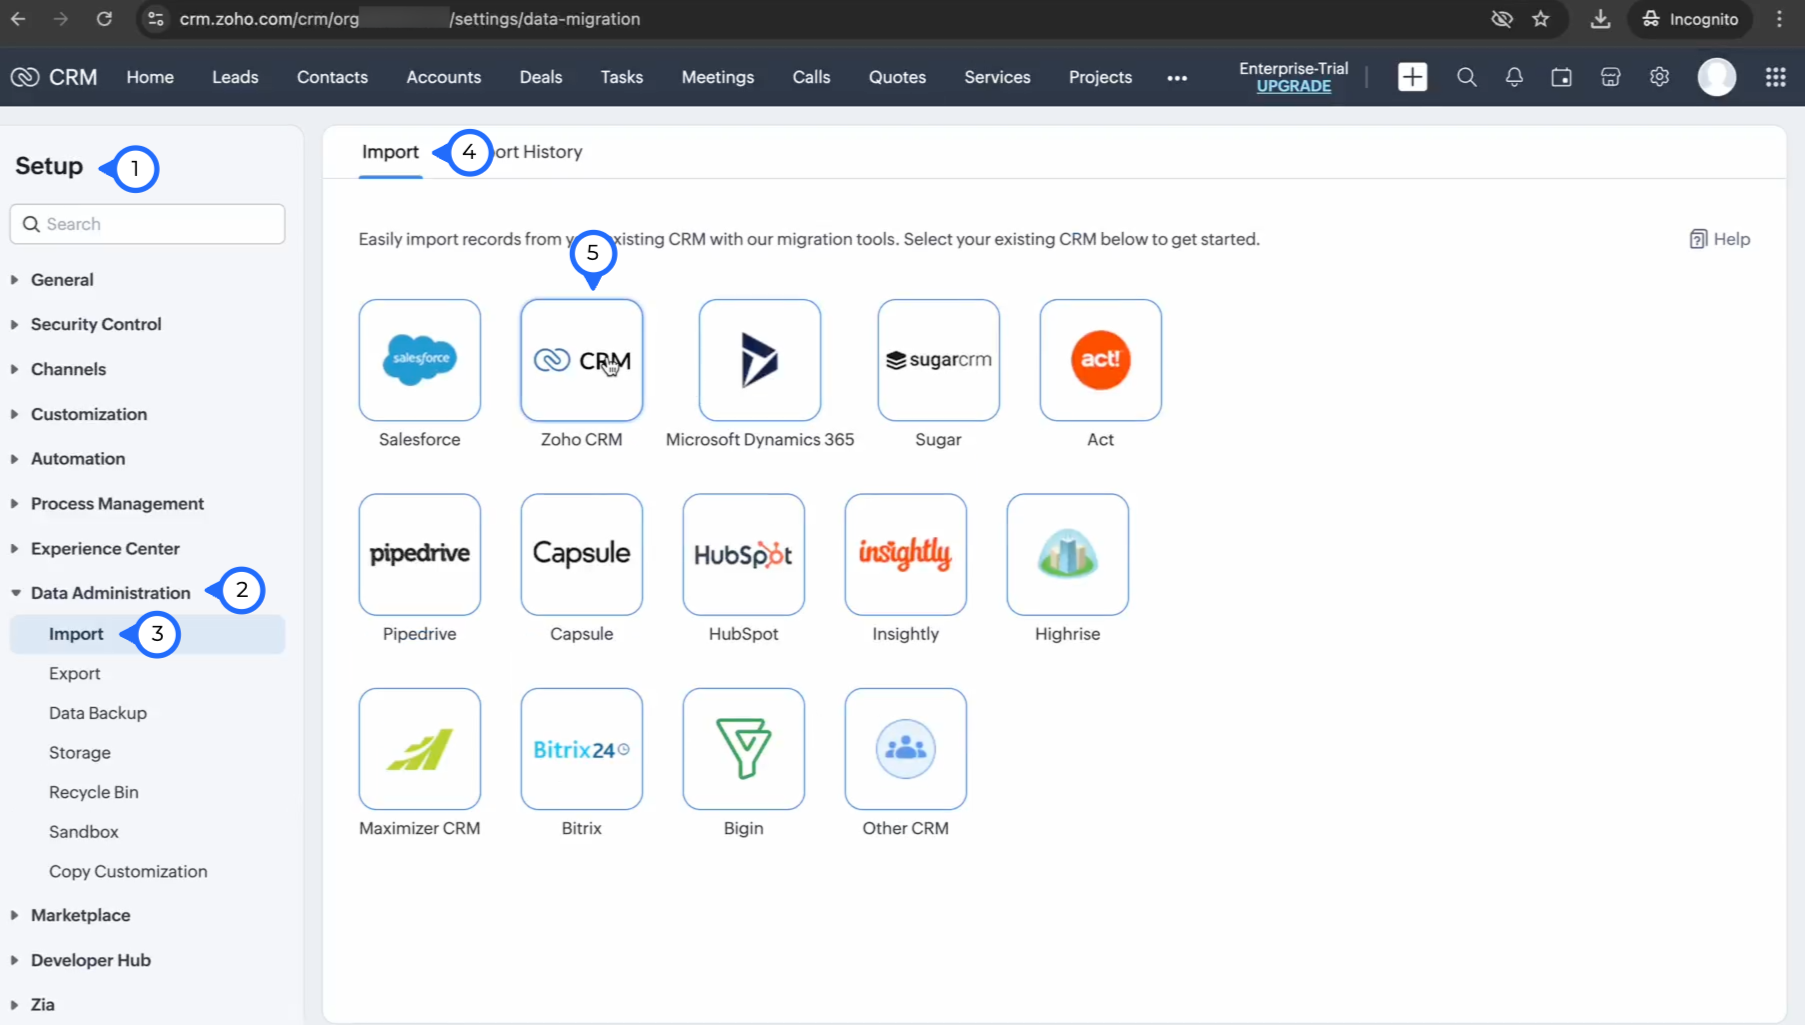The width and height of the screenshot is (1805, 1025).
Task: Select the Bigin migration tile
Action: pyautogui.click(x=744, y=749)
